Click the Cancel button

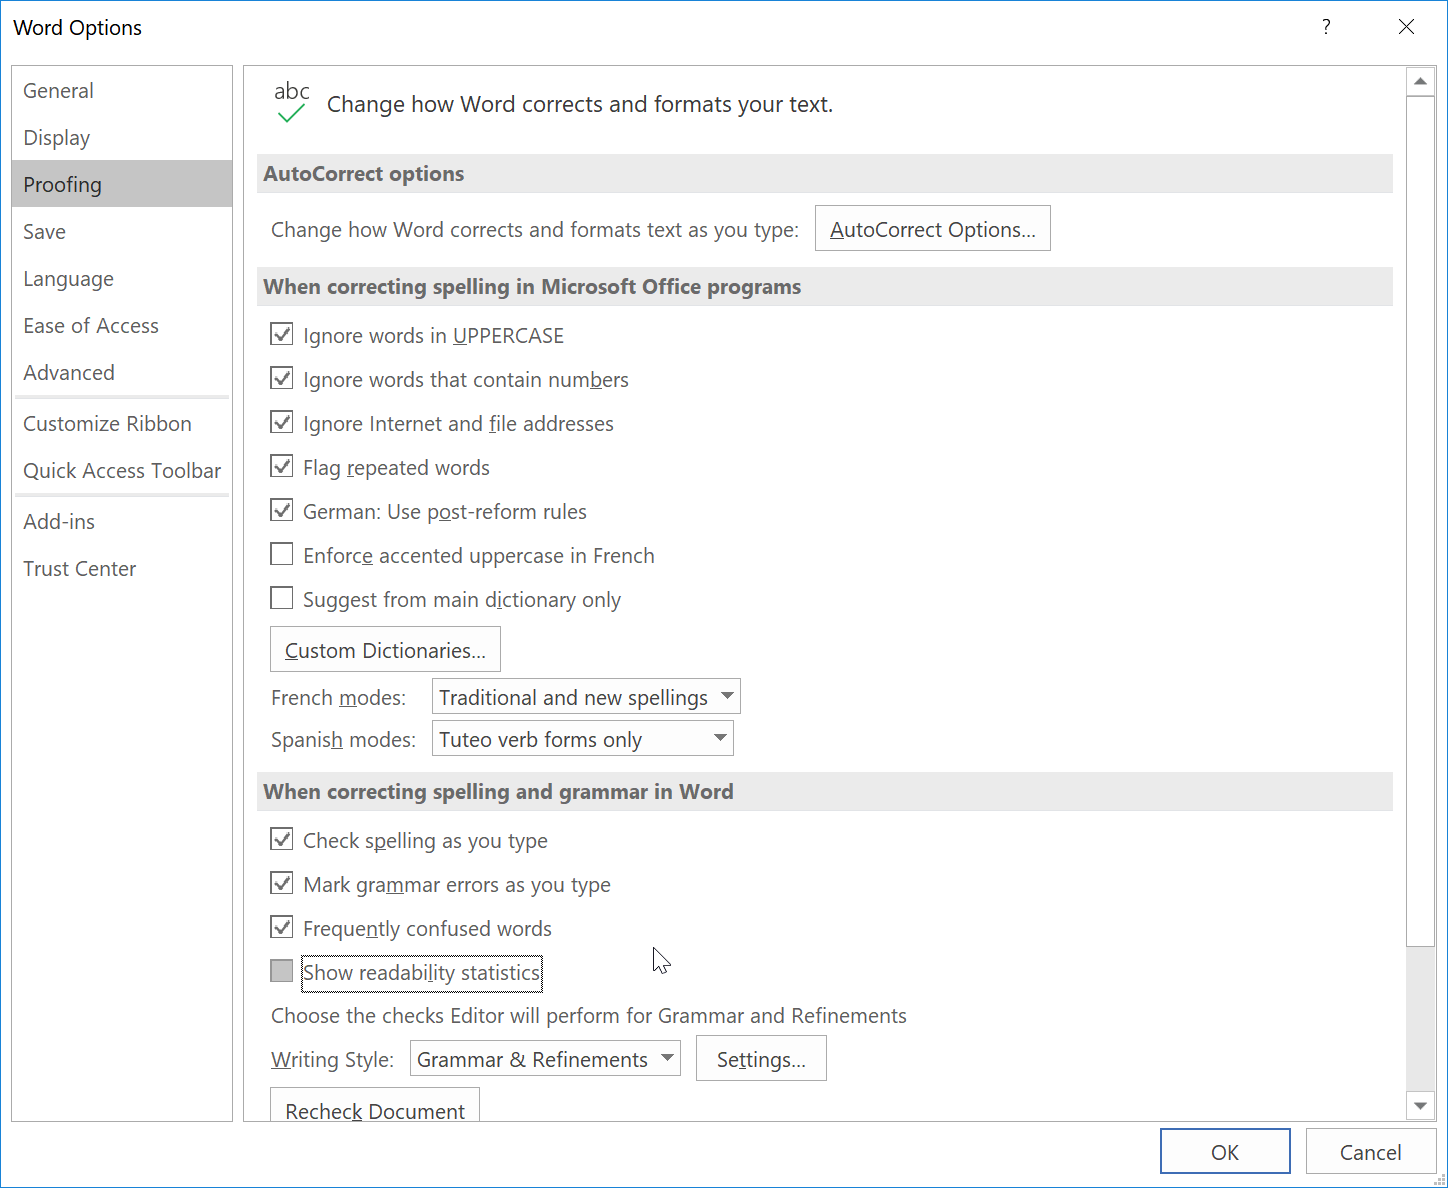1370,1152
